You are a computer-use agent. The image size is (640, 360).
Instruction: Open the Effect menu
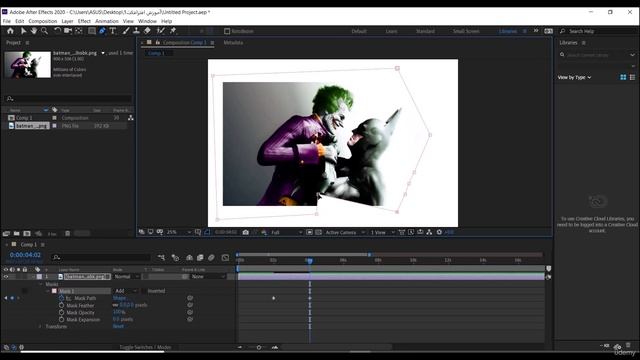(84, 21)
